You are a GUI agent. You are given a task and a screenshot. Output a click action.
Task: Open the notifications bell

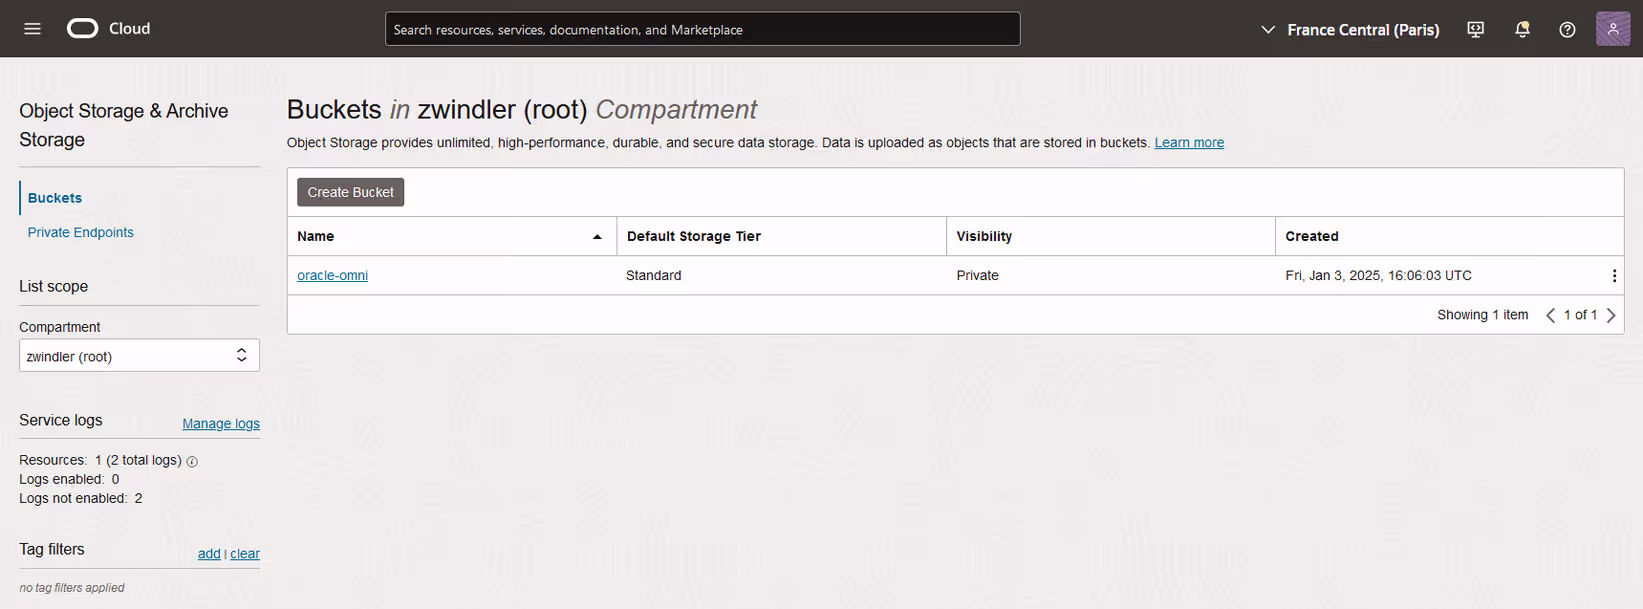click(x=1522, y=30)
